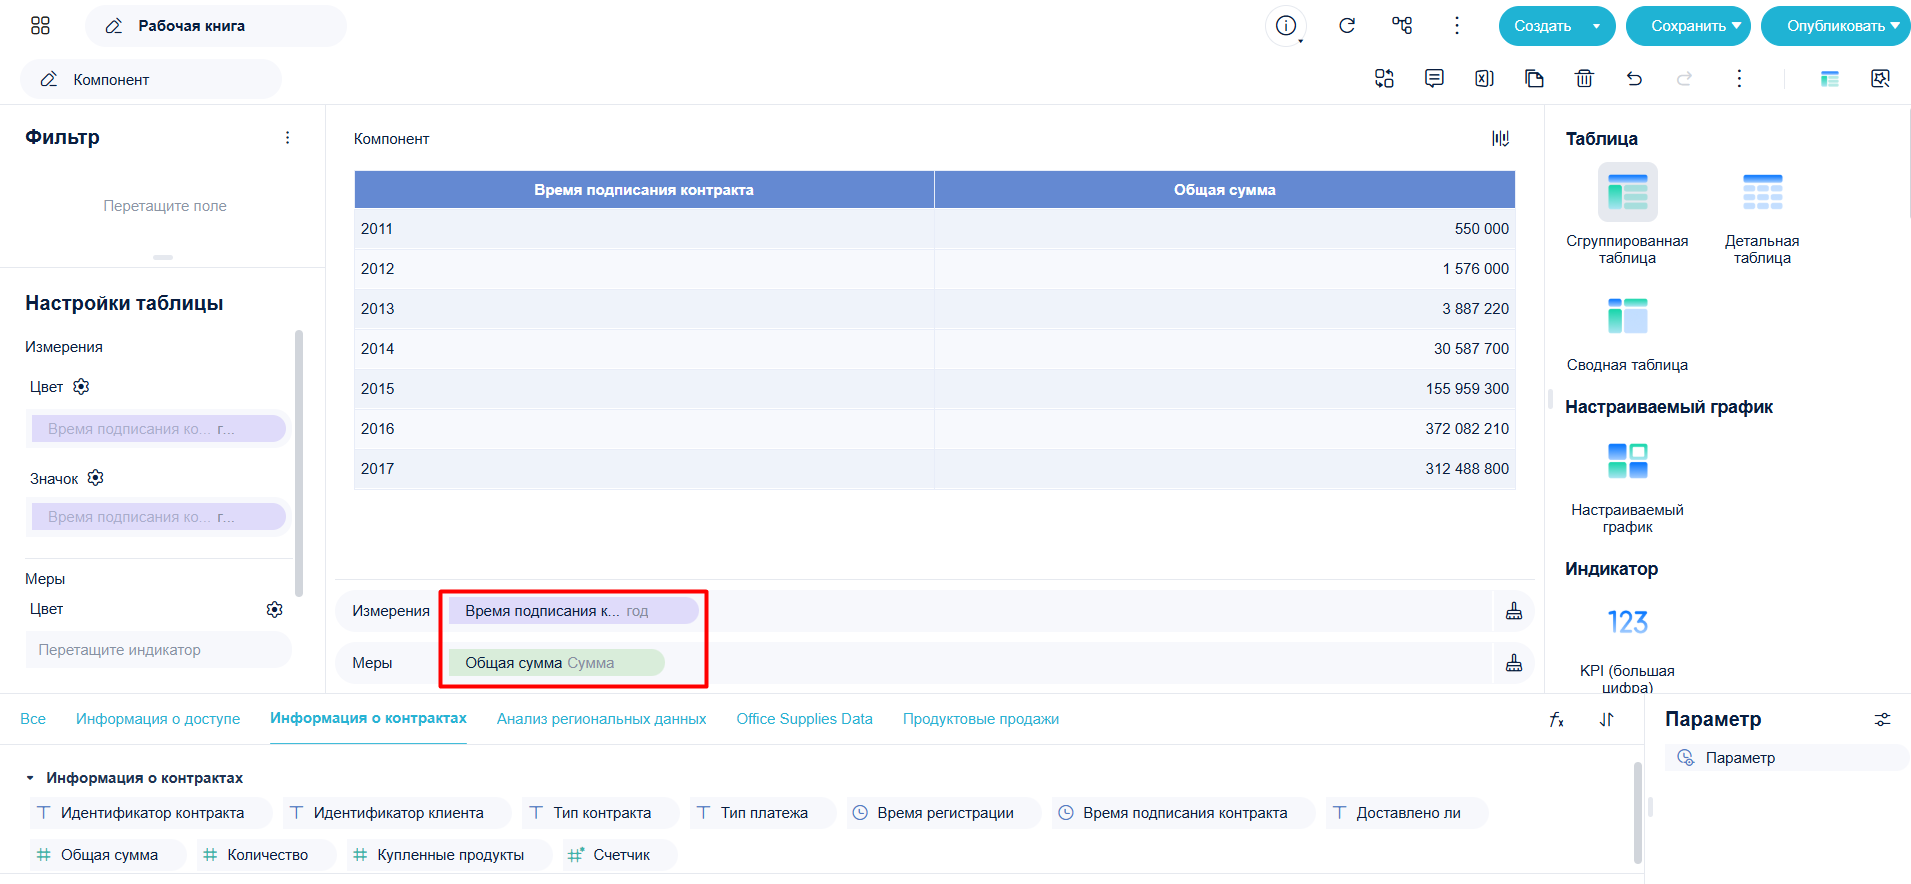Viewport: 1911px width, 884px height.
Task: Open the Создать dropdown arrow
Action: [1596, 26]
